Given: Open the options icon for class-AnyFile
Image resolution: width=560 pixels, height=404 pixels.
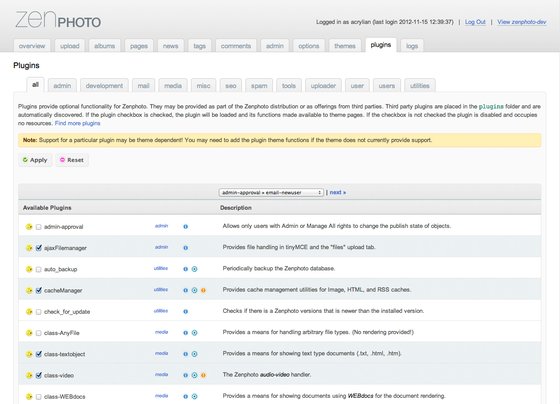Looking at the screenshot, I should click(x=194, y=333).
